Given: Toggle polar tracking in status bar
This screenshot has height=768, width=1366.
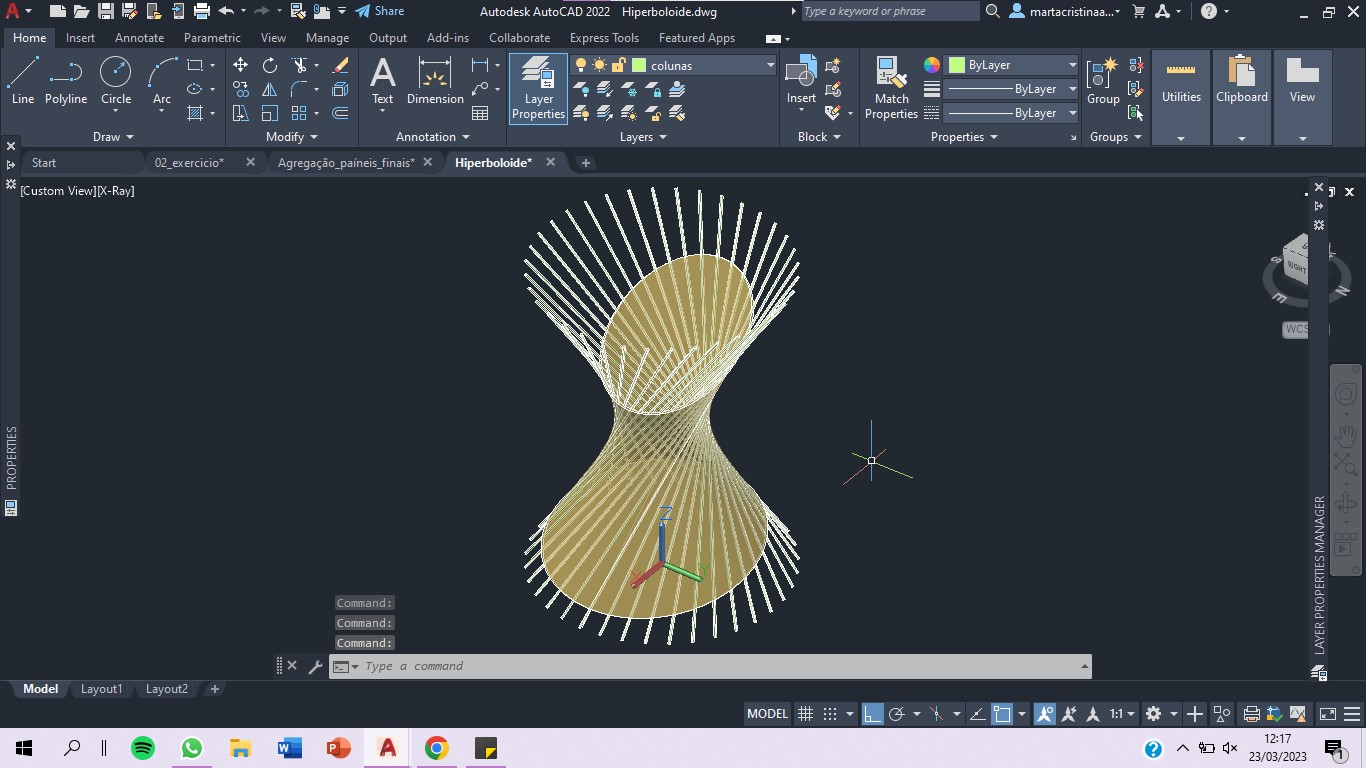Looking at the screenshot, I should (897, 714).
